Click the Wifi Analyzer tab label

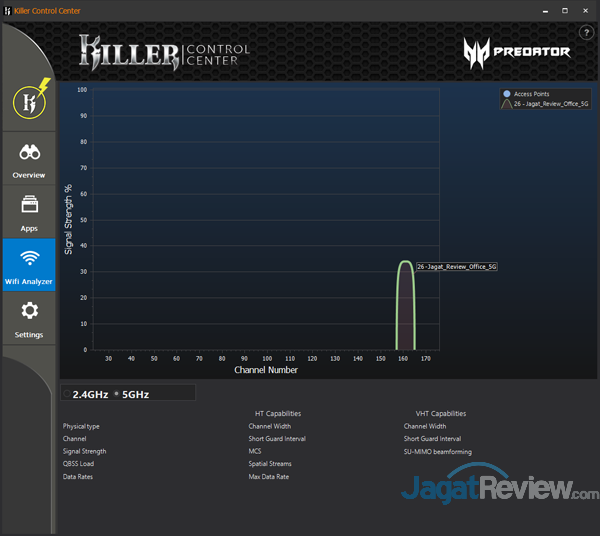tap(29, 282)
